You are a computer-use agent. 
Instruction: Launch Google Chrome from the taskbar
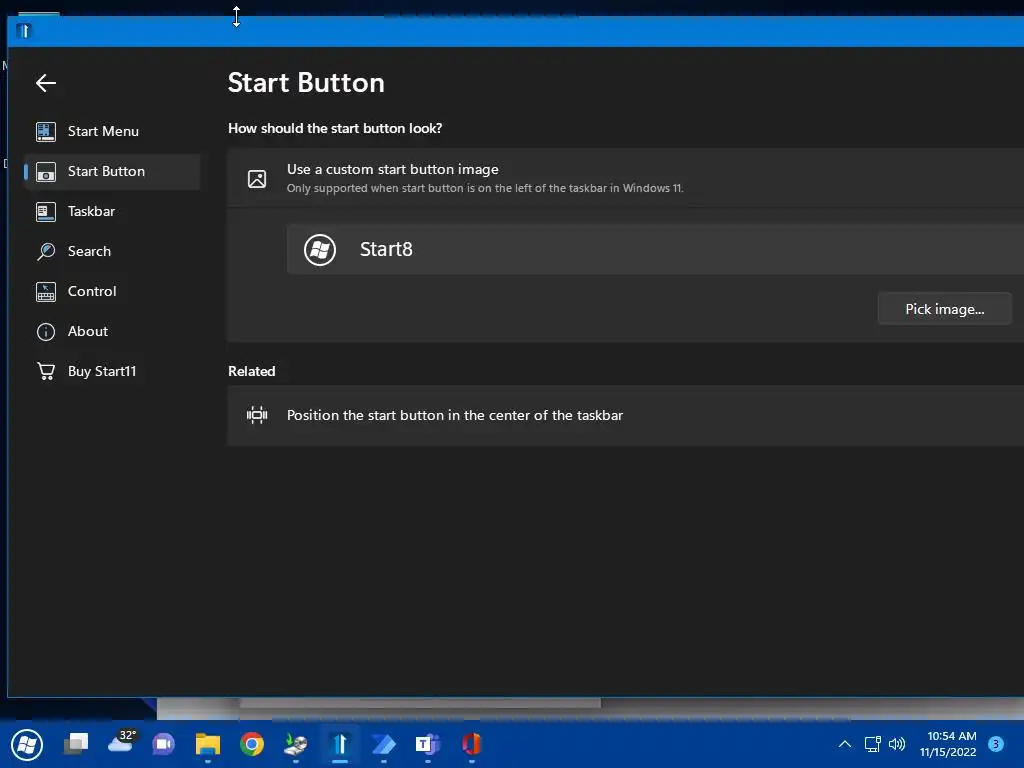(251, 744)
